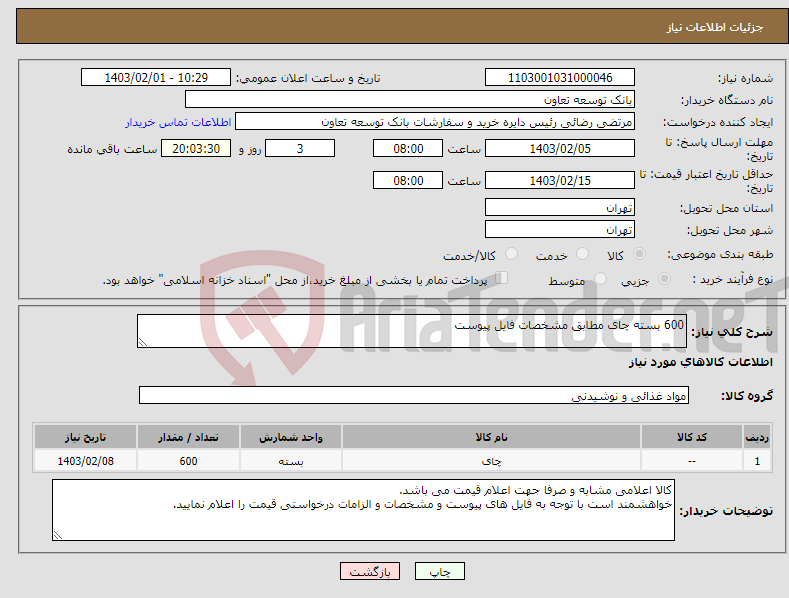Click the چای item name cell
The image size is (789, 598).
pyautogui.click(x=492, y=461)
